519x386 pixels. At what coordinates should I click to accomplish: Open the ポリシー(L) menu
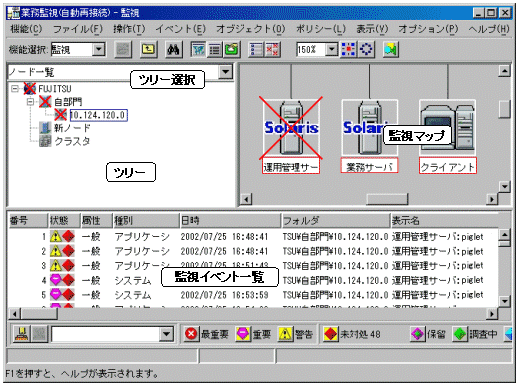click(x=321, y=29)
